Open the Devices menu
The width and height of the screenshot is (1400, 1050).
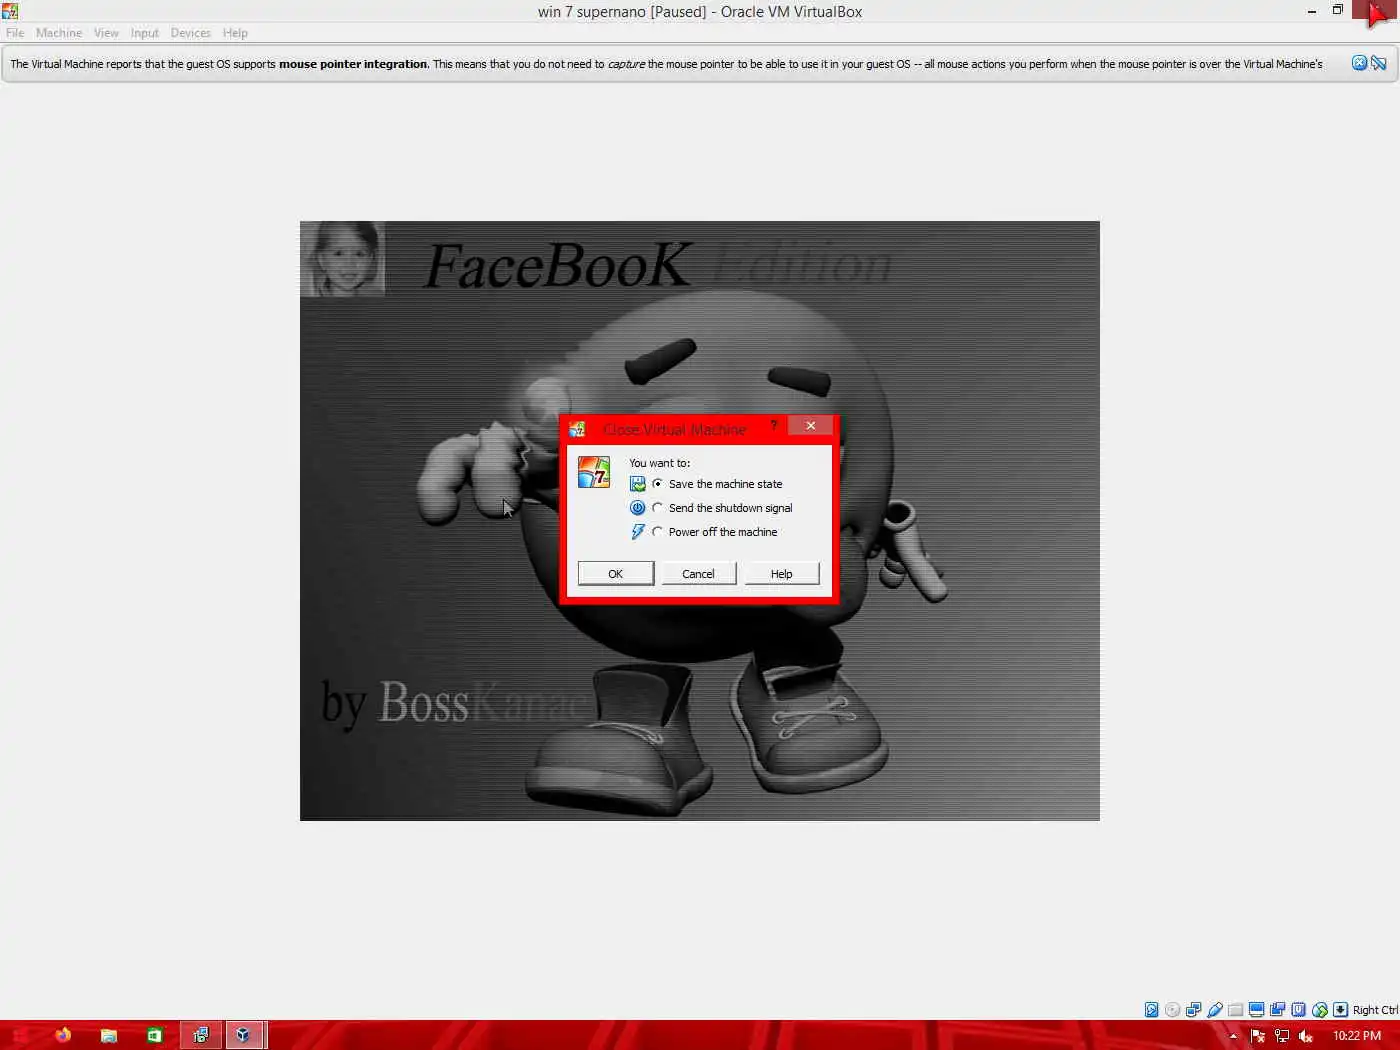click(191, 33)
